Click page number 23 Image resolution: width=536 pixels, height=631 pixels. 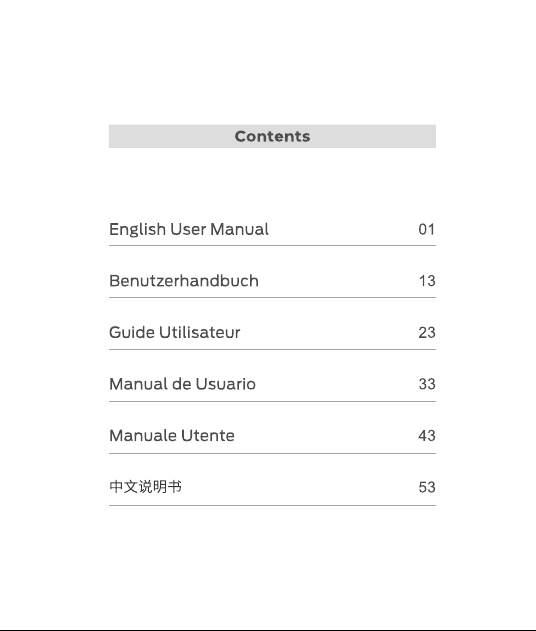[427, 332]
